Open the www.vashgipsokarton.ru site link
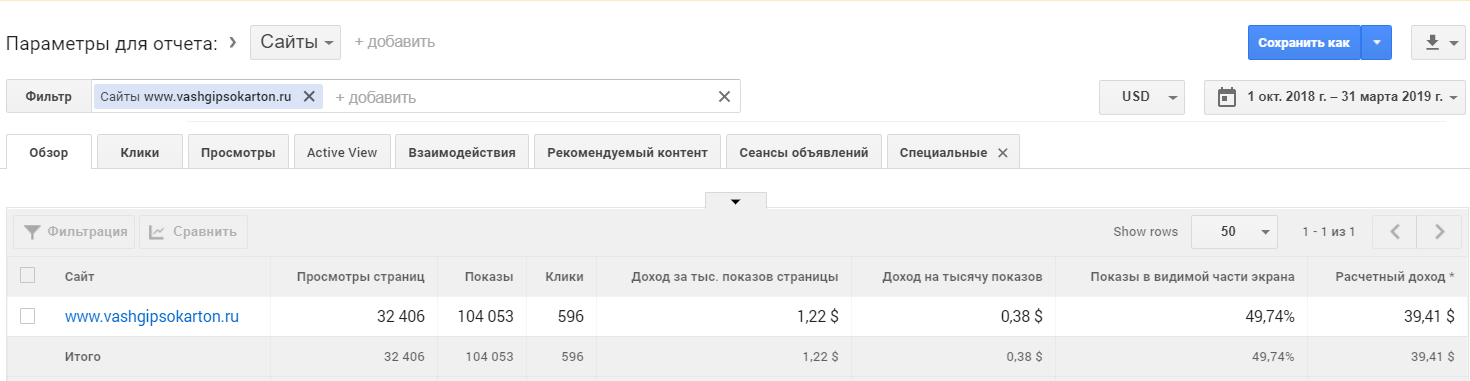Screen dimensions: 1470x381 coord(152,317)
